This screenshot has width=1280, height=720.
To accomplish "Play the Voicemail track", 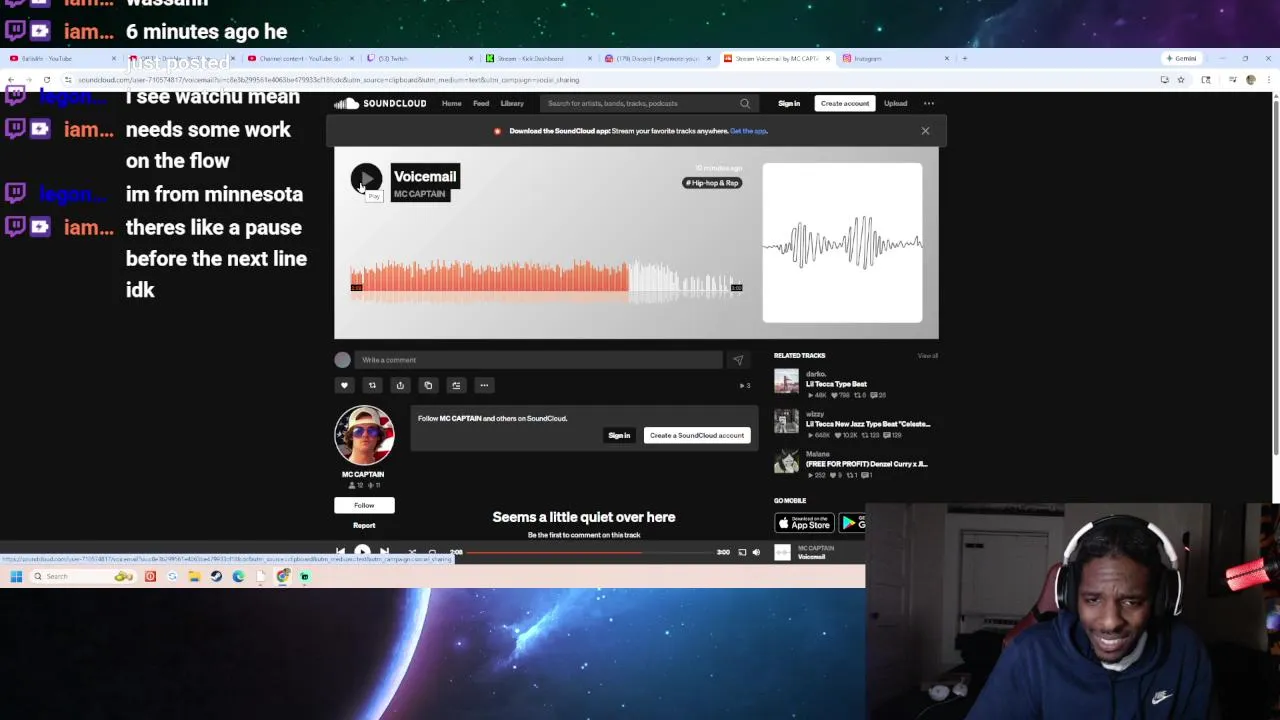I will pyautogui.click(x=366, y=179).
